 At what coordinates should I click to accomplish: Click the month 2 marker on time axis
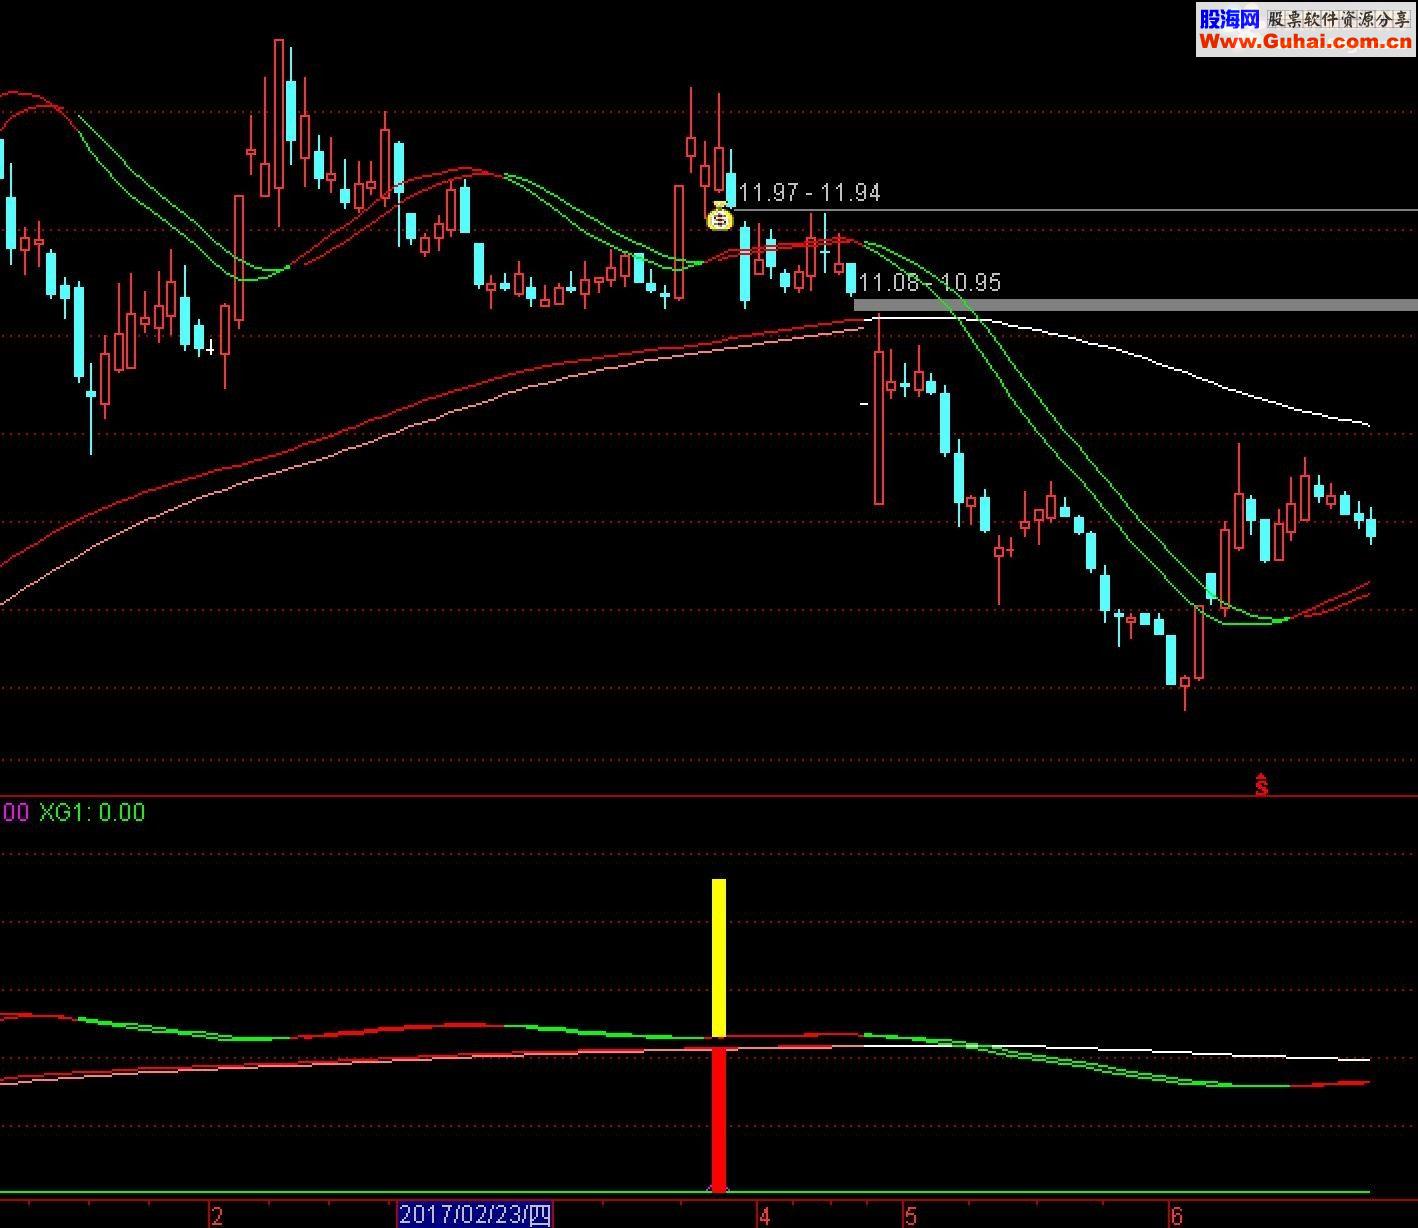[x=217, y=1216]
